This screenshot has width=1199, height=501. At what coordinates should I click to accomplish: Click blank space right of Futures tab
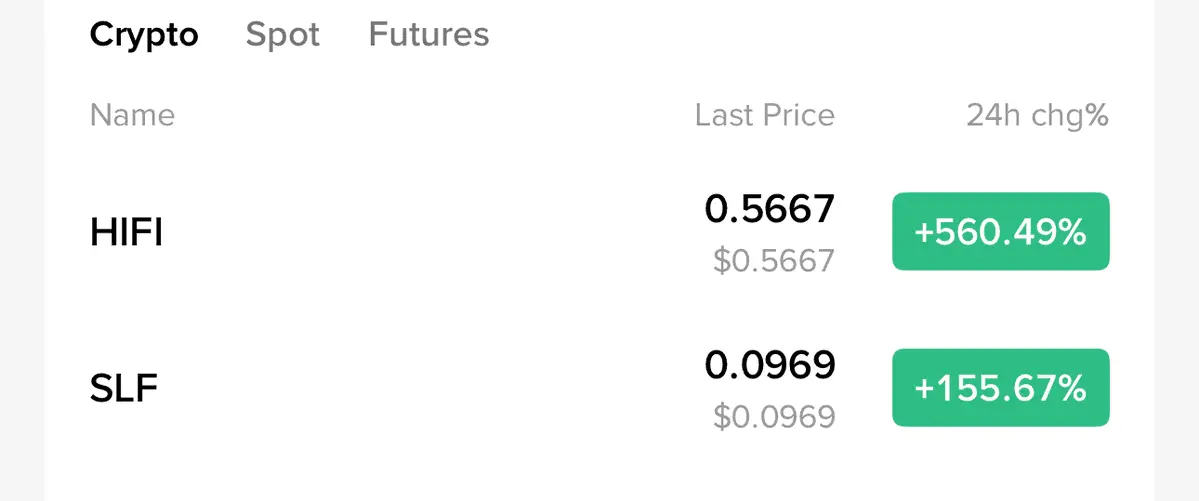(818, 34)
